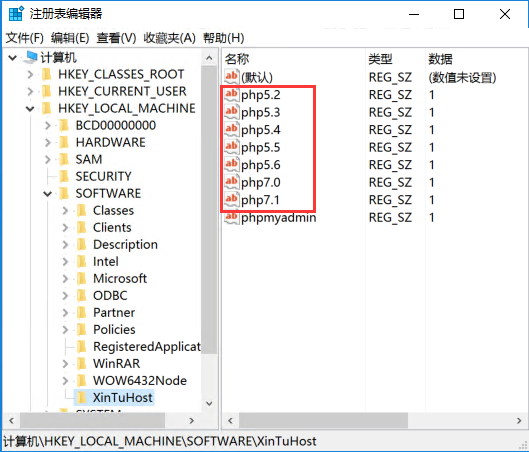The width and height of the screenshot is (529, 452).
Task: Select the php7.1 registry value icon
Action: click(232, 200)
